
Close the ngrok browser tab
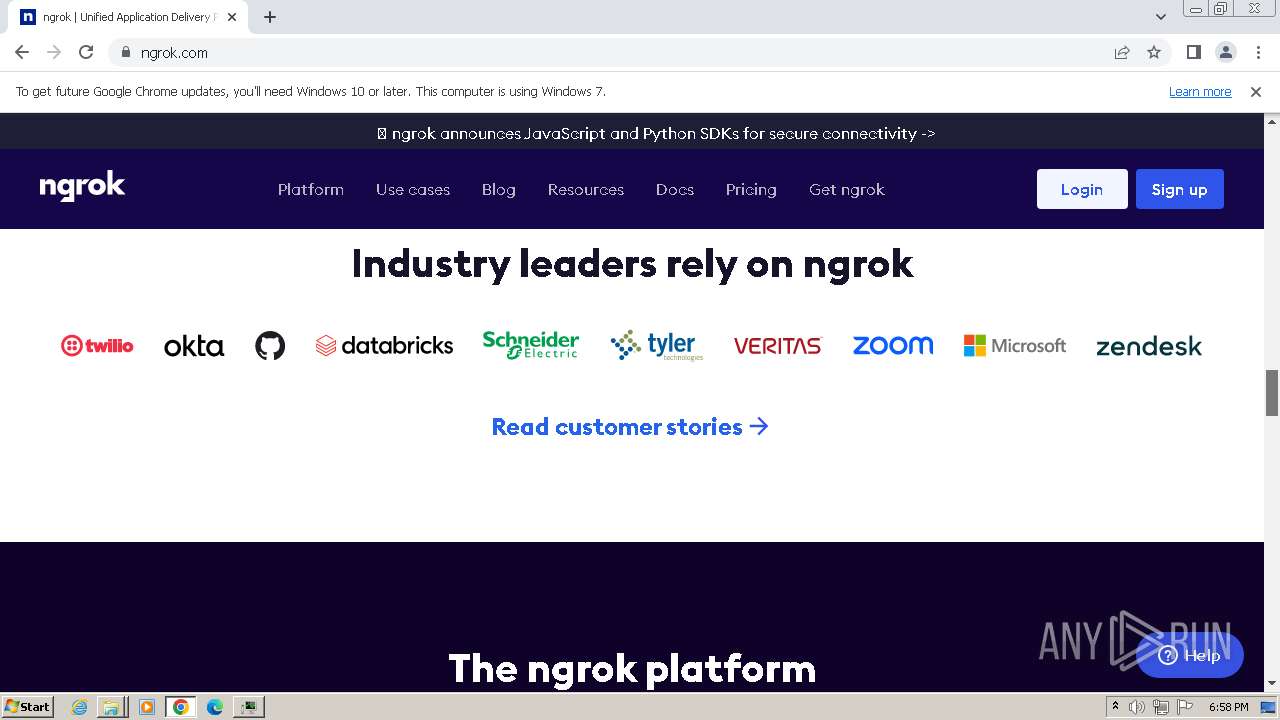[x=232, y=17]
